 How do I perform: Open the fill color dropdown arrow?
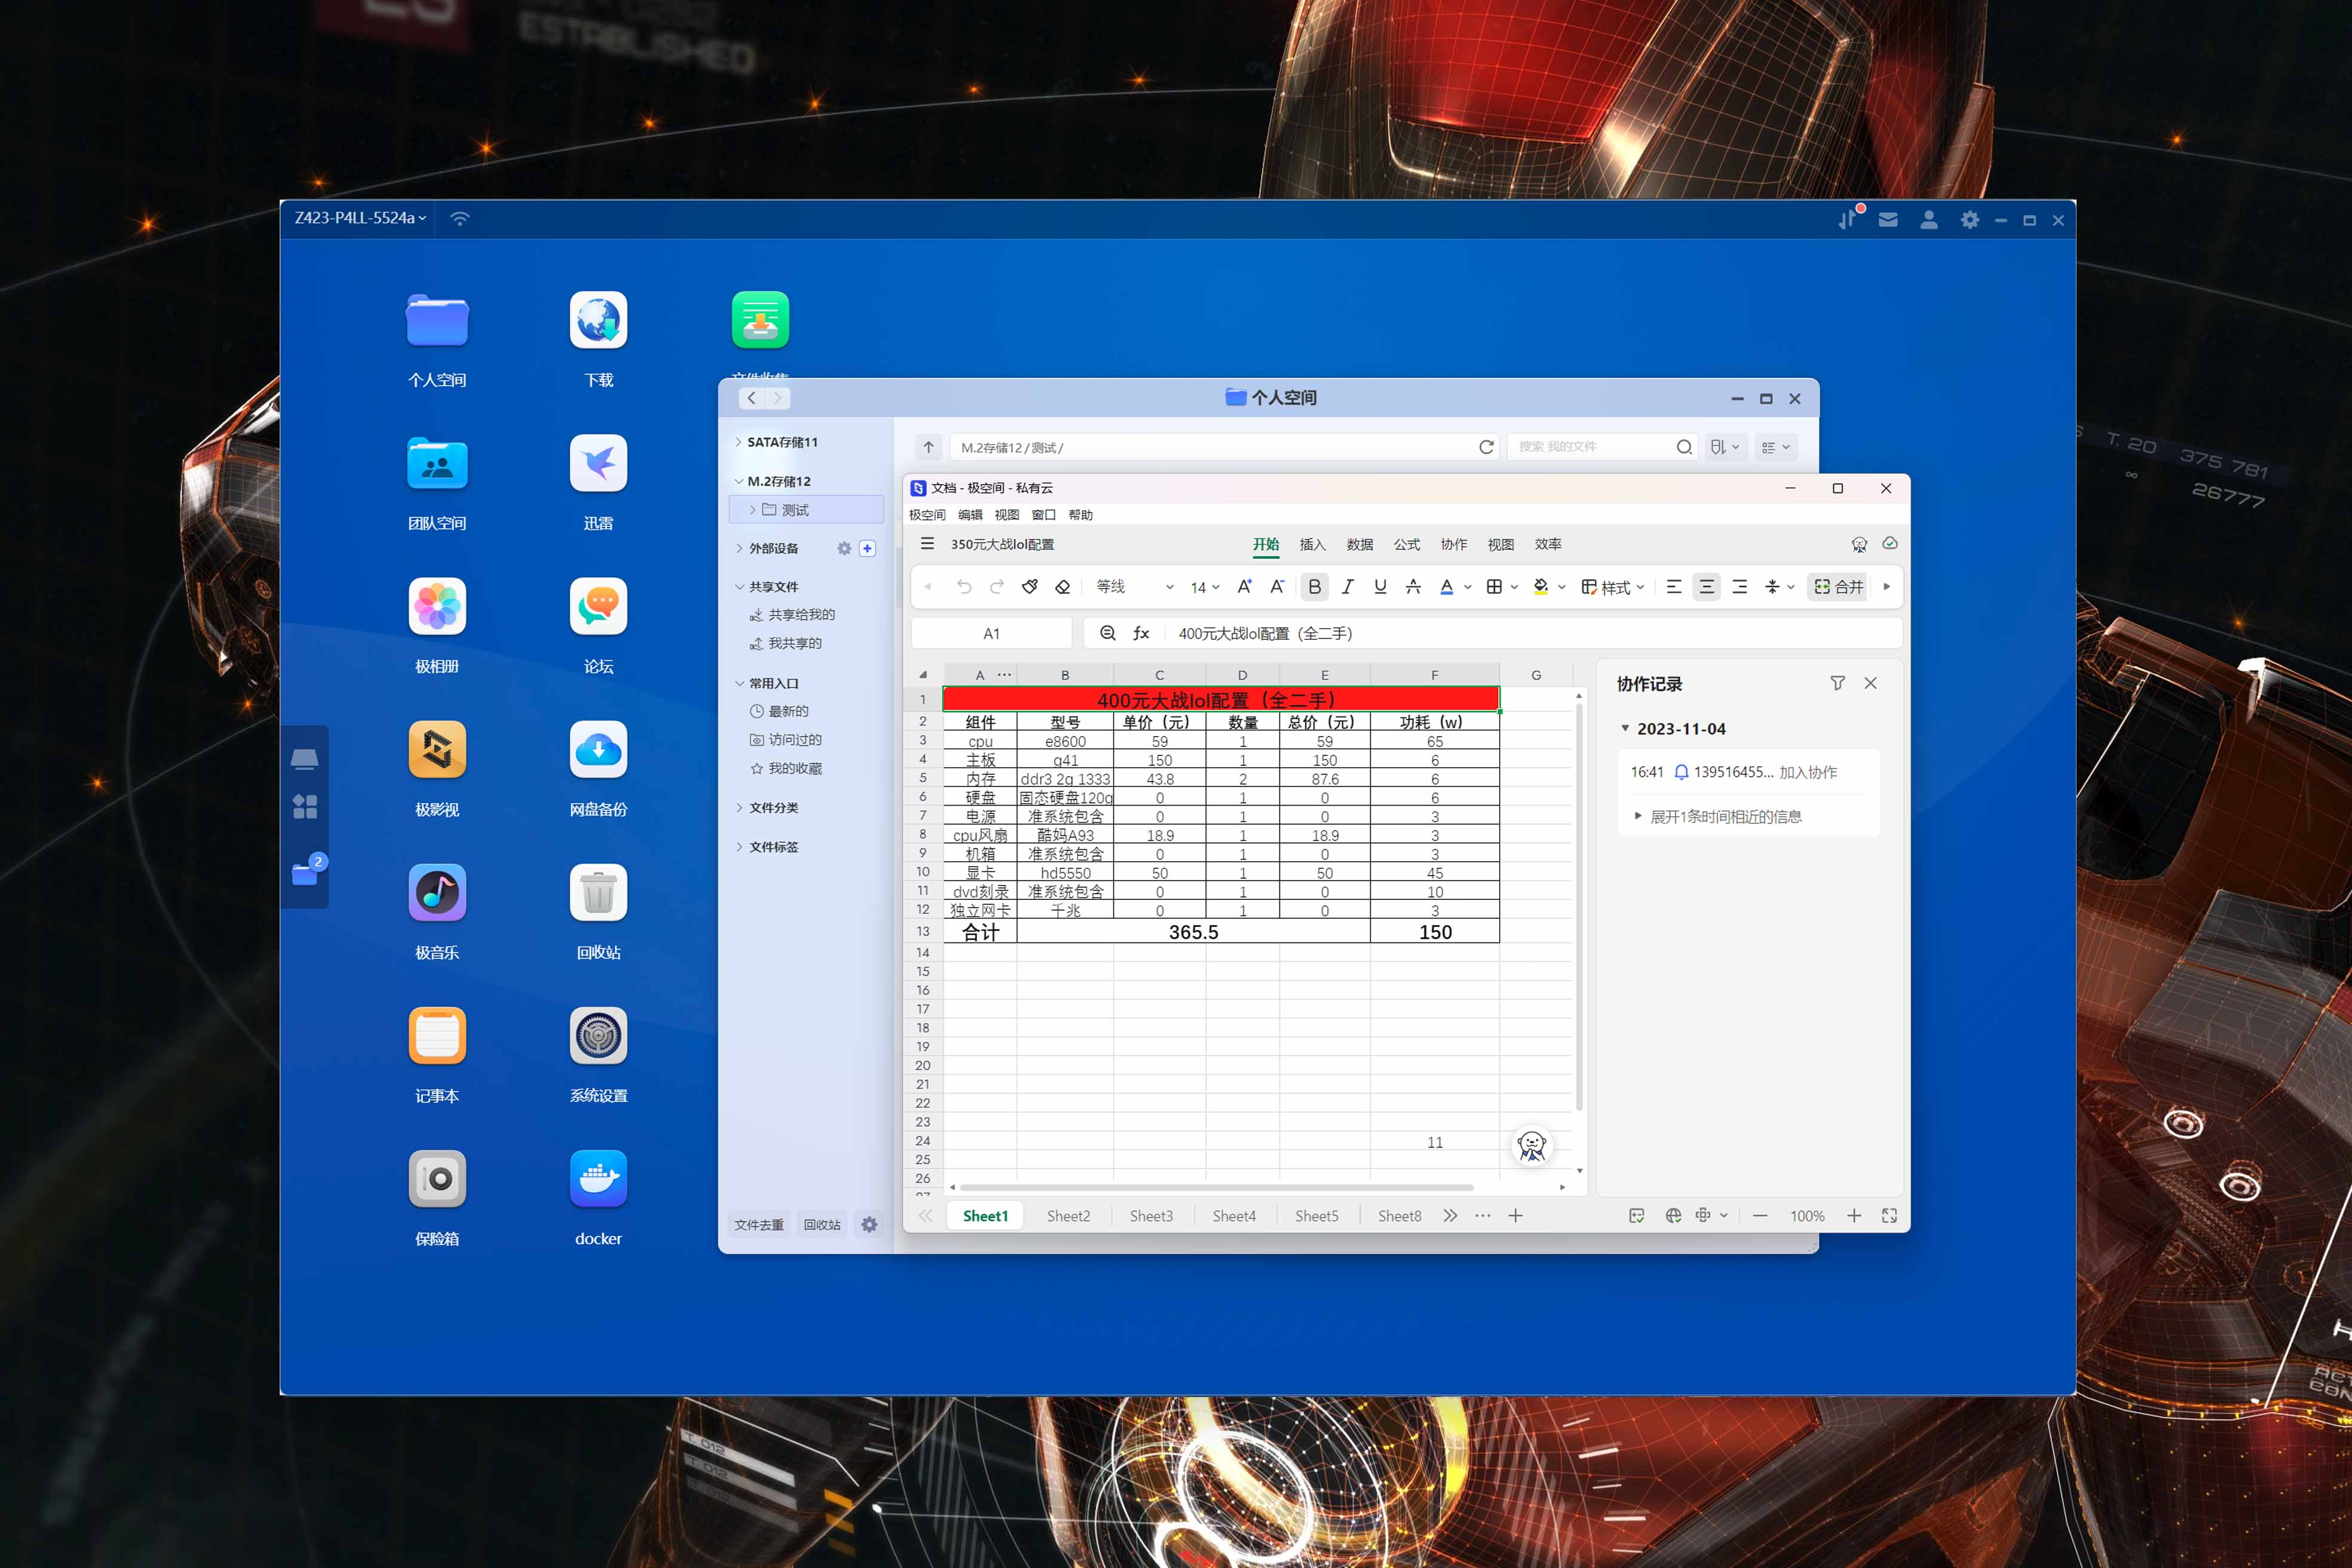click(x=1562, y=587)
